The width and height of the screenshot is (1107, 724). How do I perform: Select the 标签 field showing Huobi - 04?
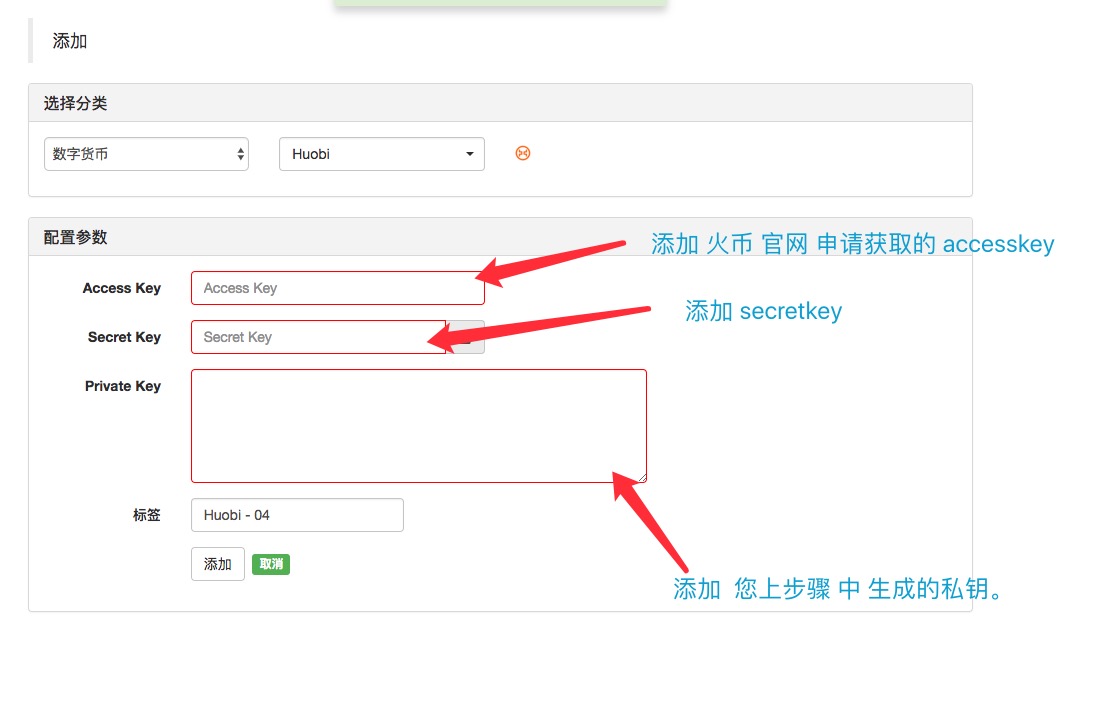tap(296, 514)
